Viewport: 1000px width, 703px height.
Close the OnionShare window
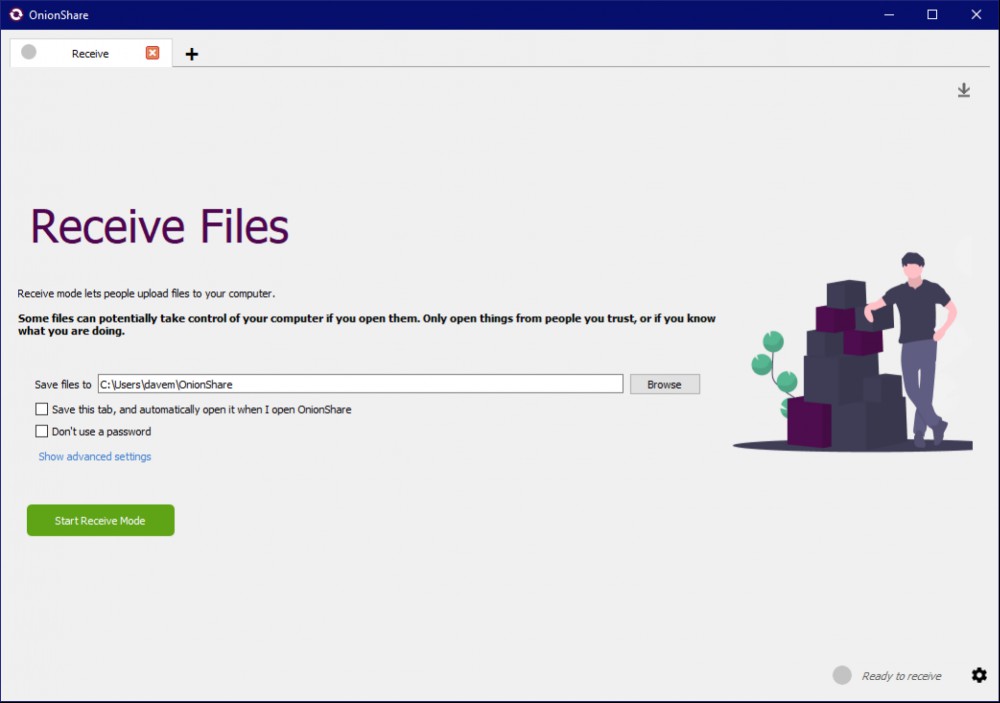(x=976, y=14)
